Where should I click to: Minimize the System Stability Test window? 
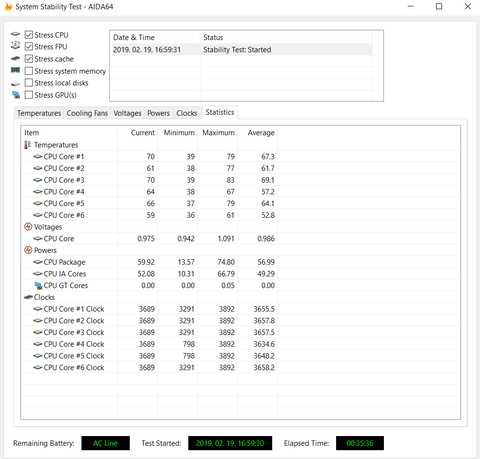pos(411,6)
